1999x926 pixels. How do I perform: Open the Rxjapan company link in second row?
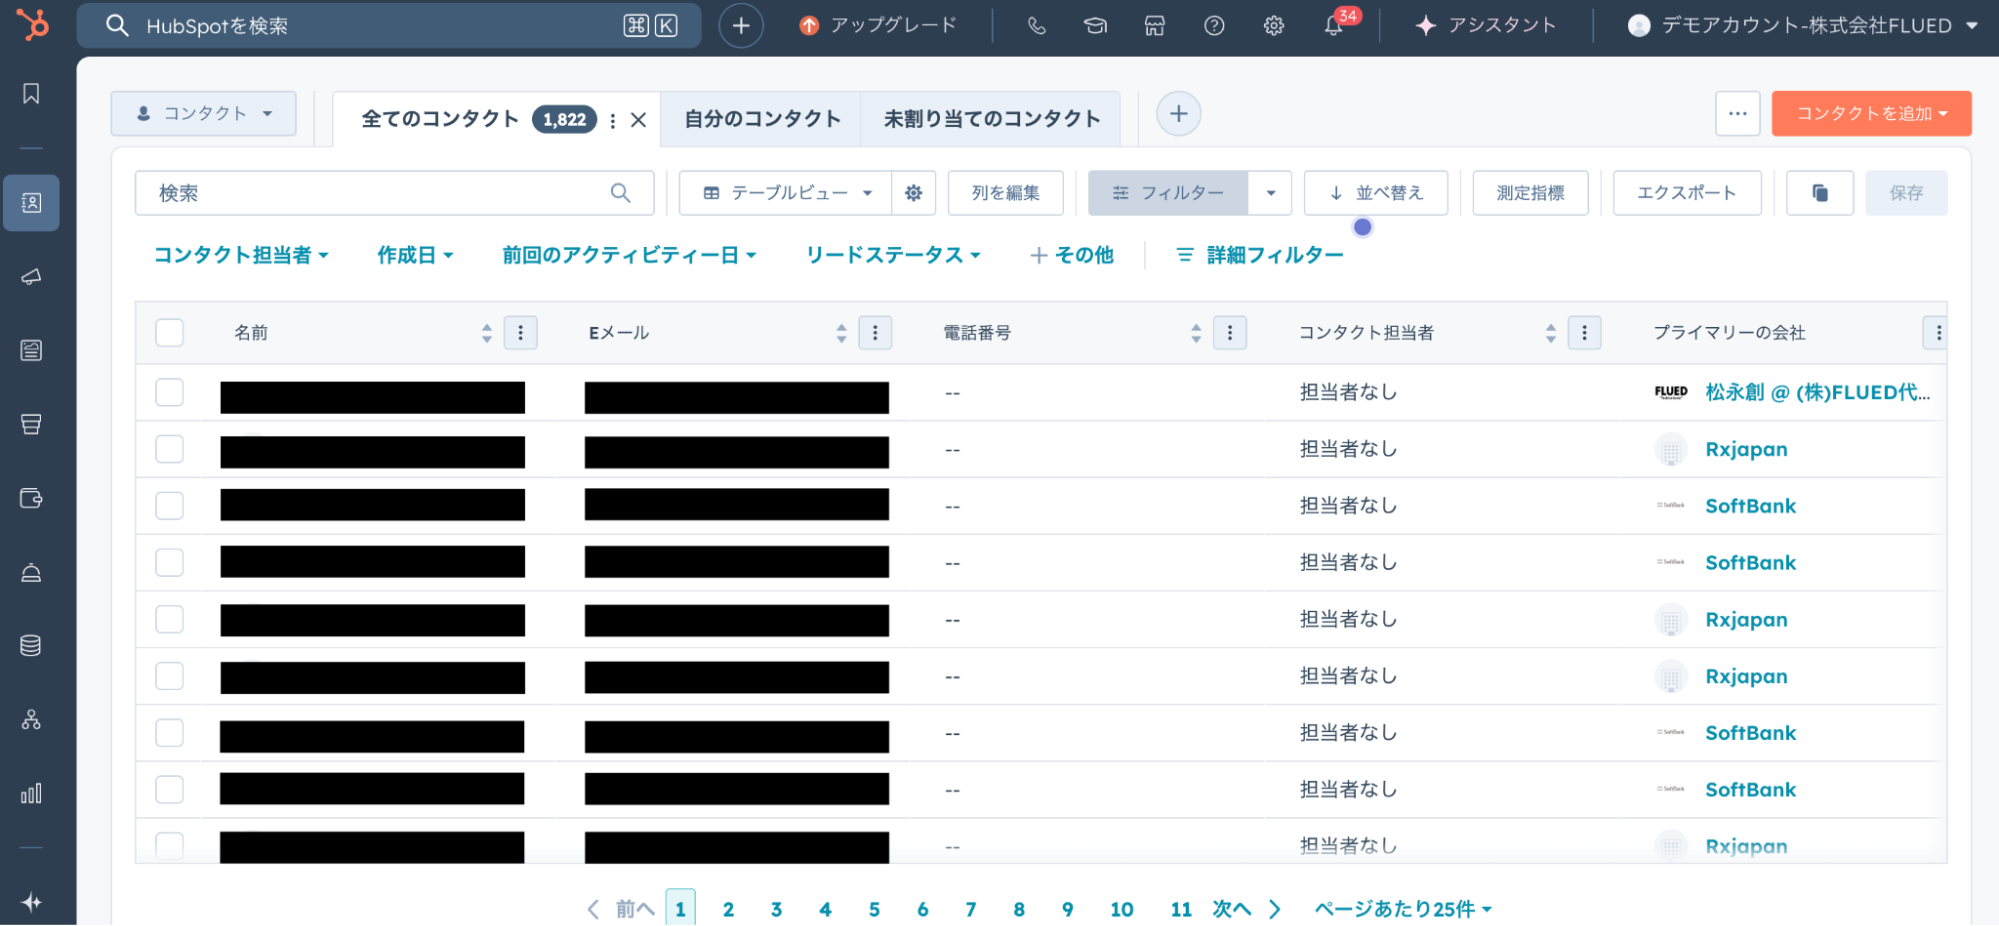1746,449
